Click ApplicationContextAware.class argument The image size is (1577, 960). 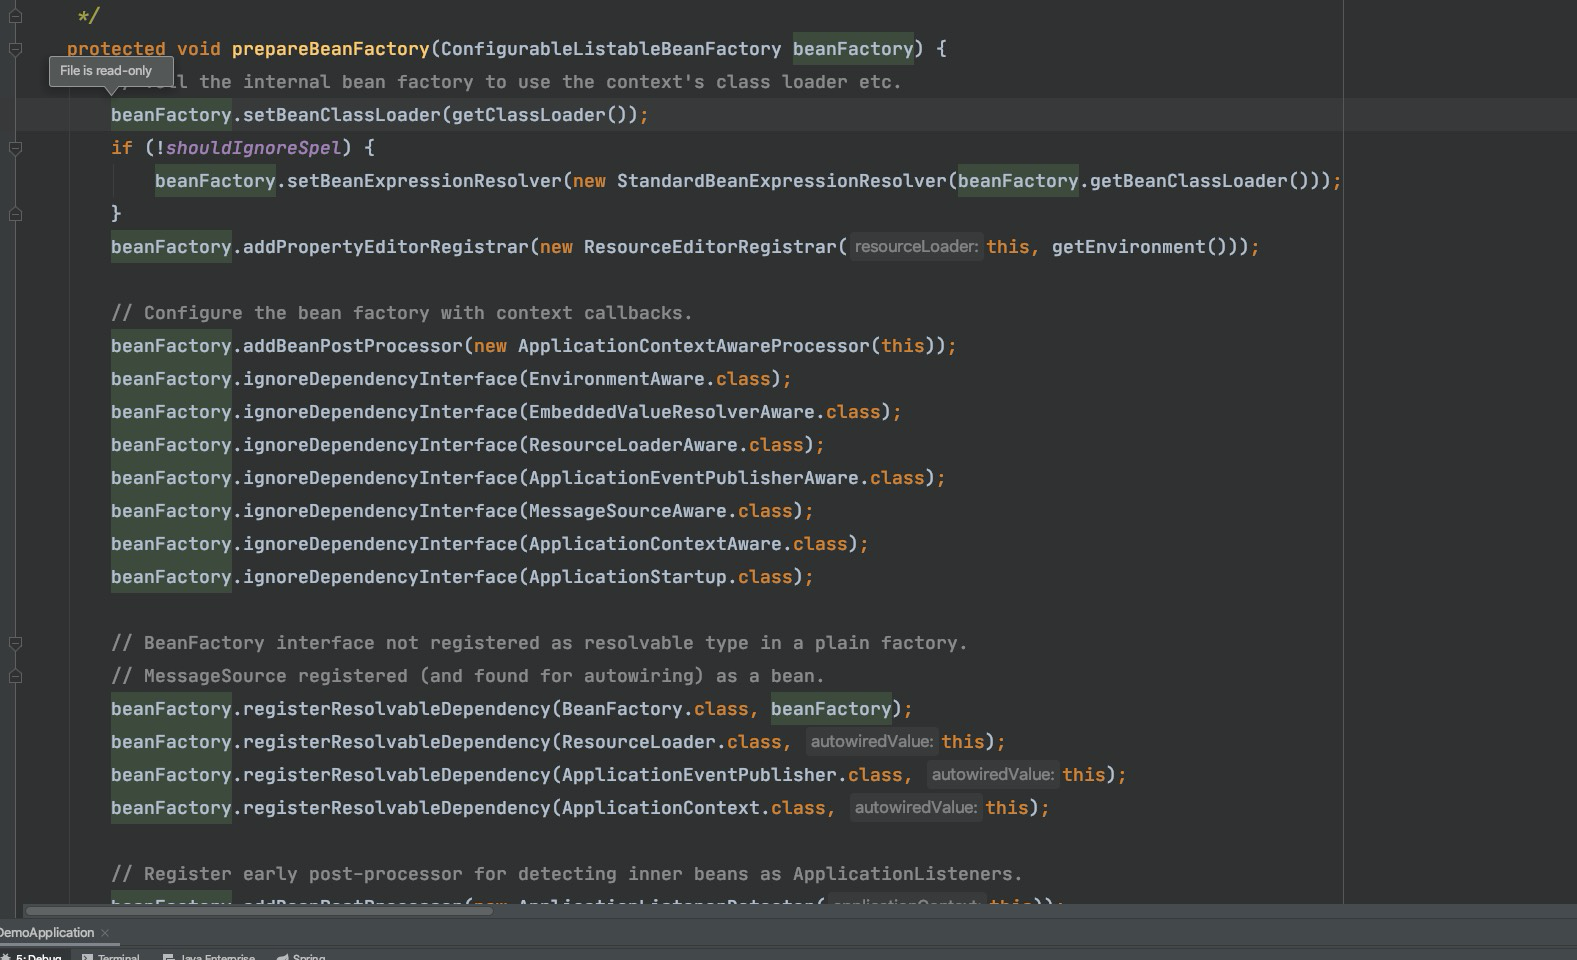coord(688,544)
